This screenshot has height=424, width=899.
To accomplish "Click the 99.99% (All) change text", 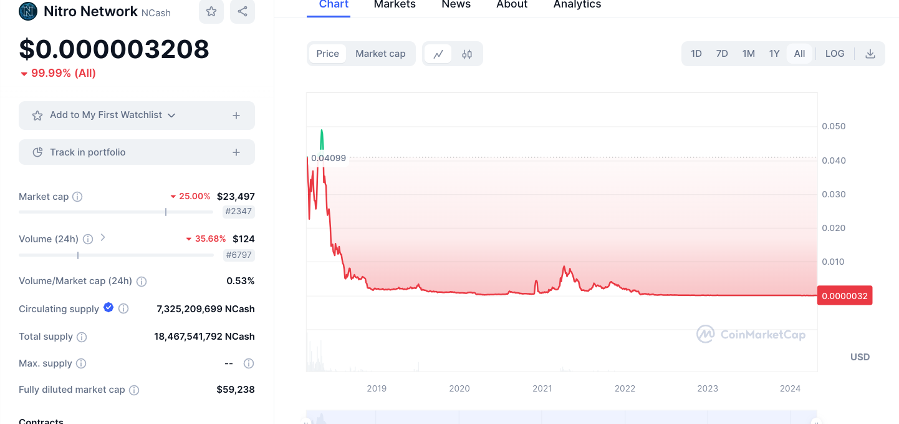I will 62,73.
